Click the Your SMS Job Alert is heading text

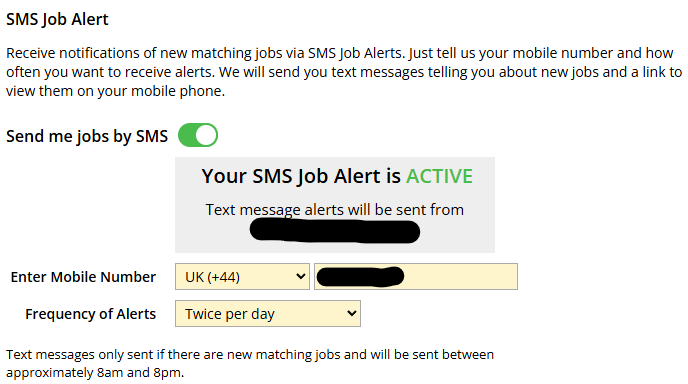point(301,176)
